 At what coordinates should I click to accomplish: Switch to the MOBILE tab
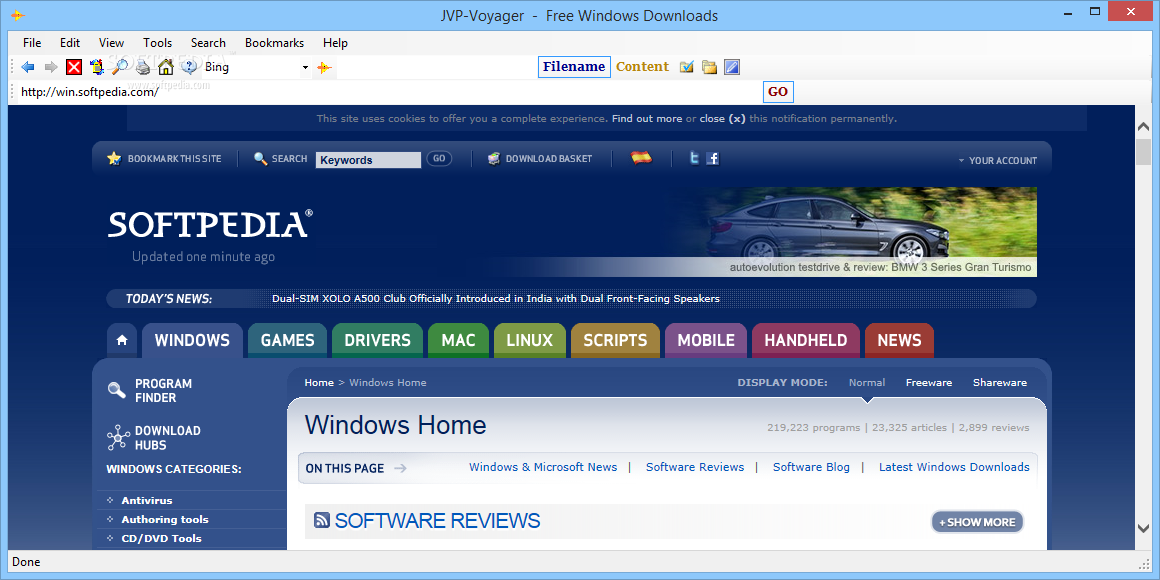point(706,340)
